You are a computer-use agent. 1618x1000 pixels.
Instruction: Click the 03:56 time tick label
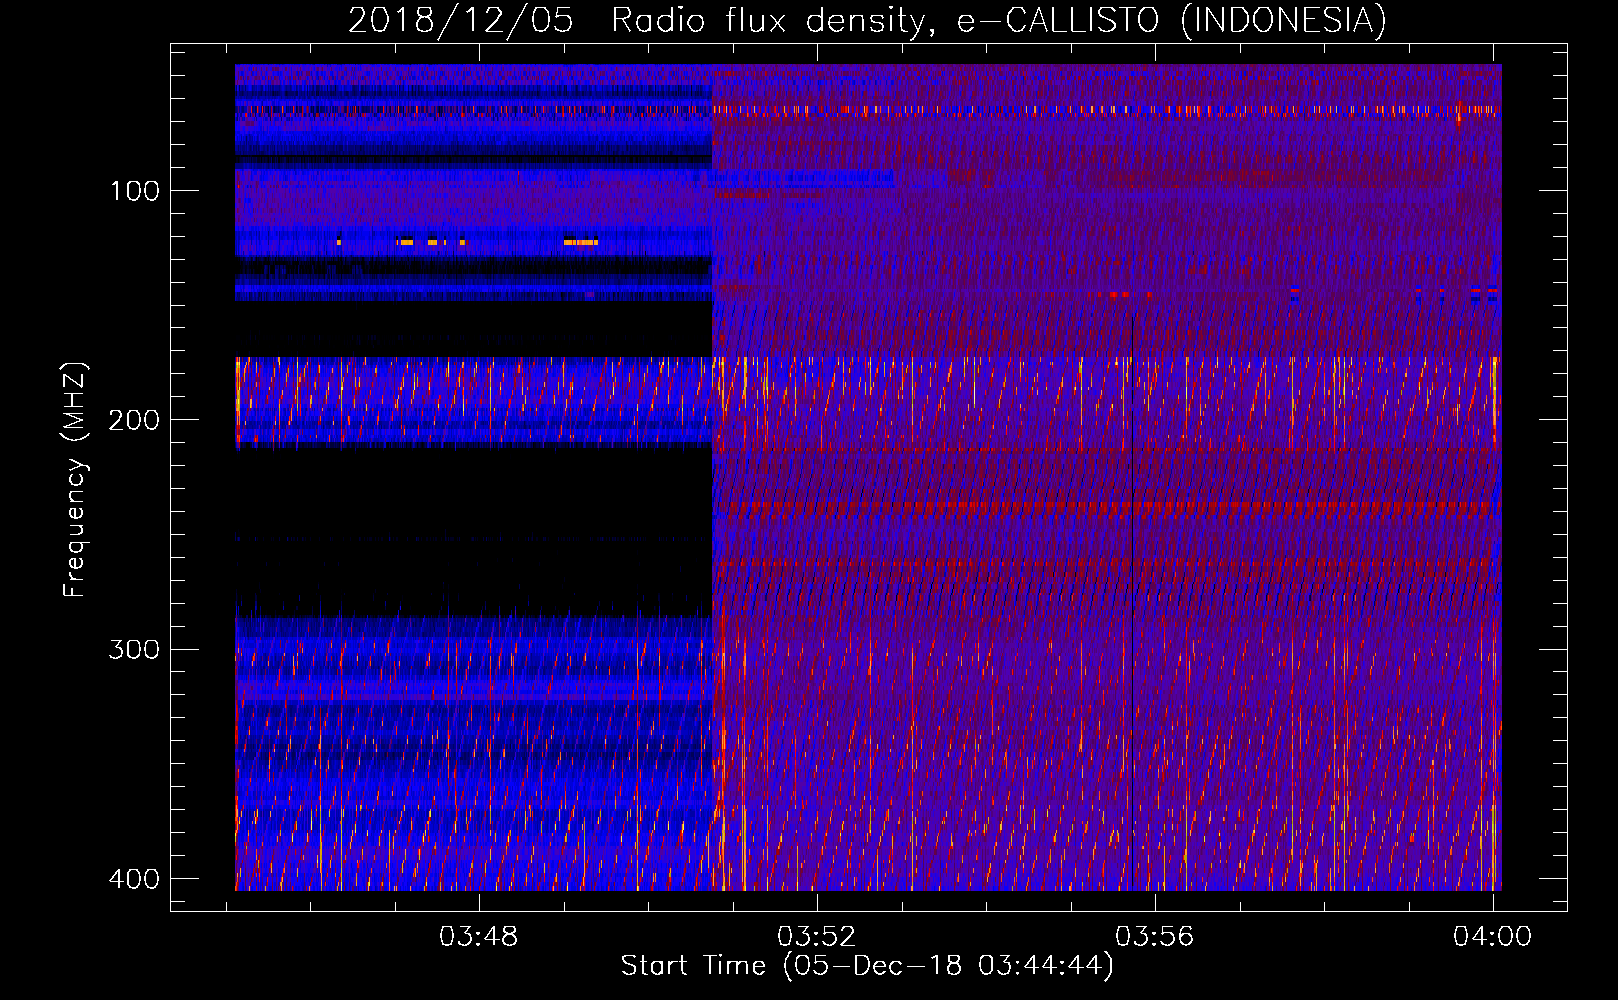click(1155, 936)
